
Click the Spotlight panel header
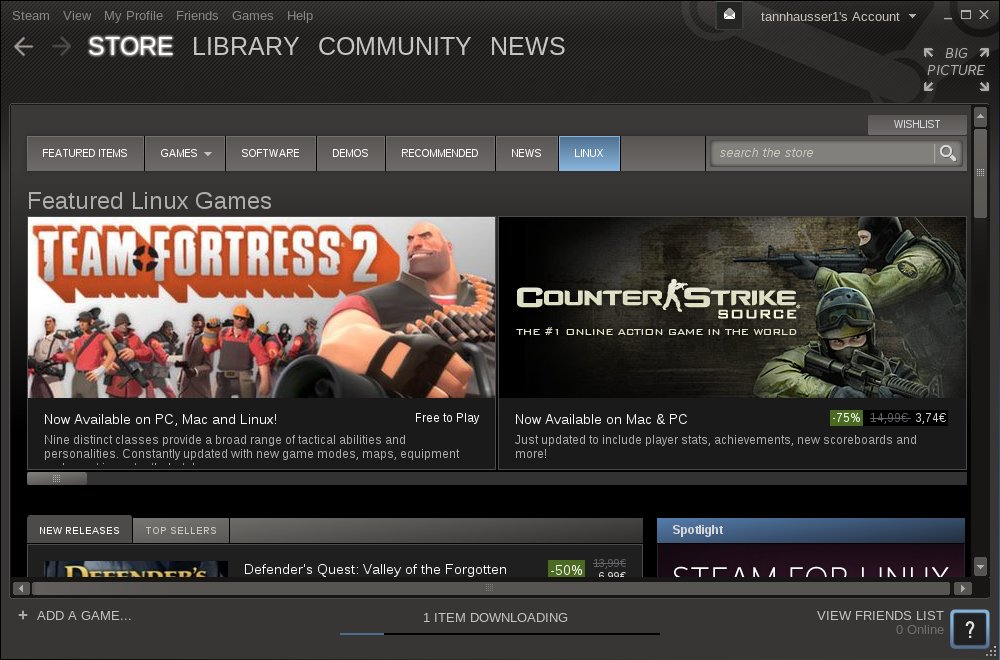click(811, 530)
